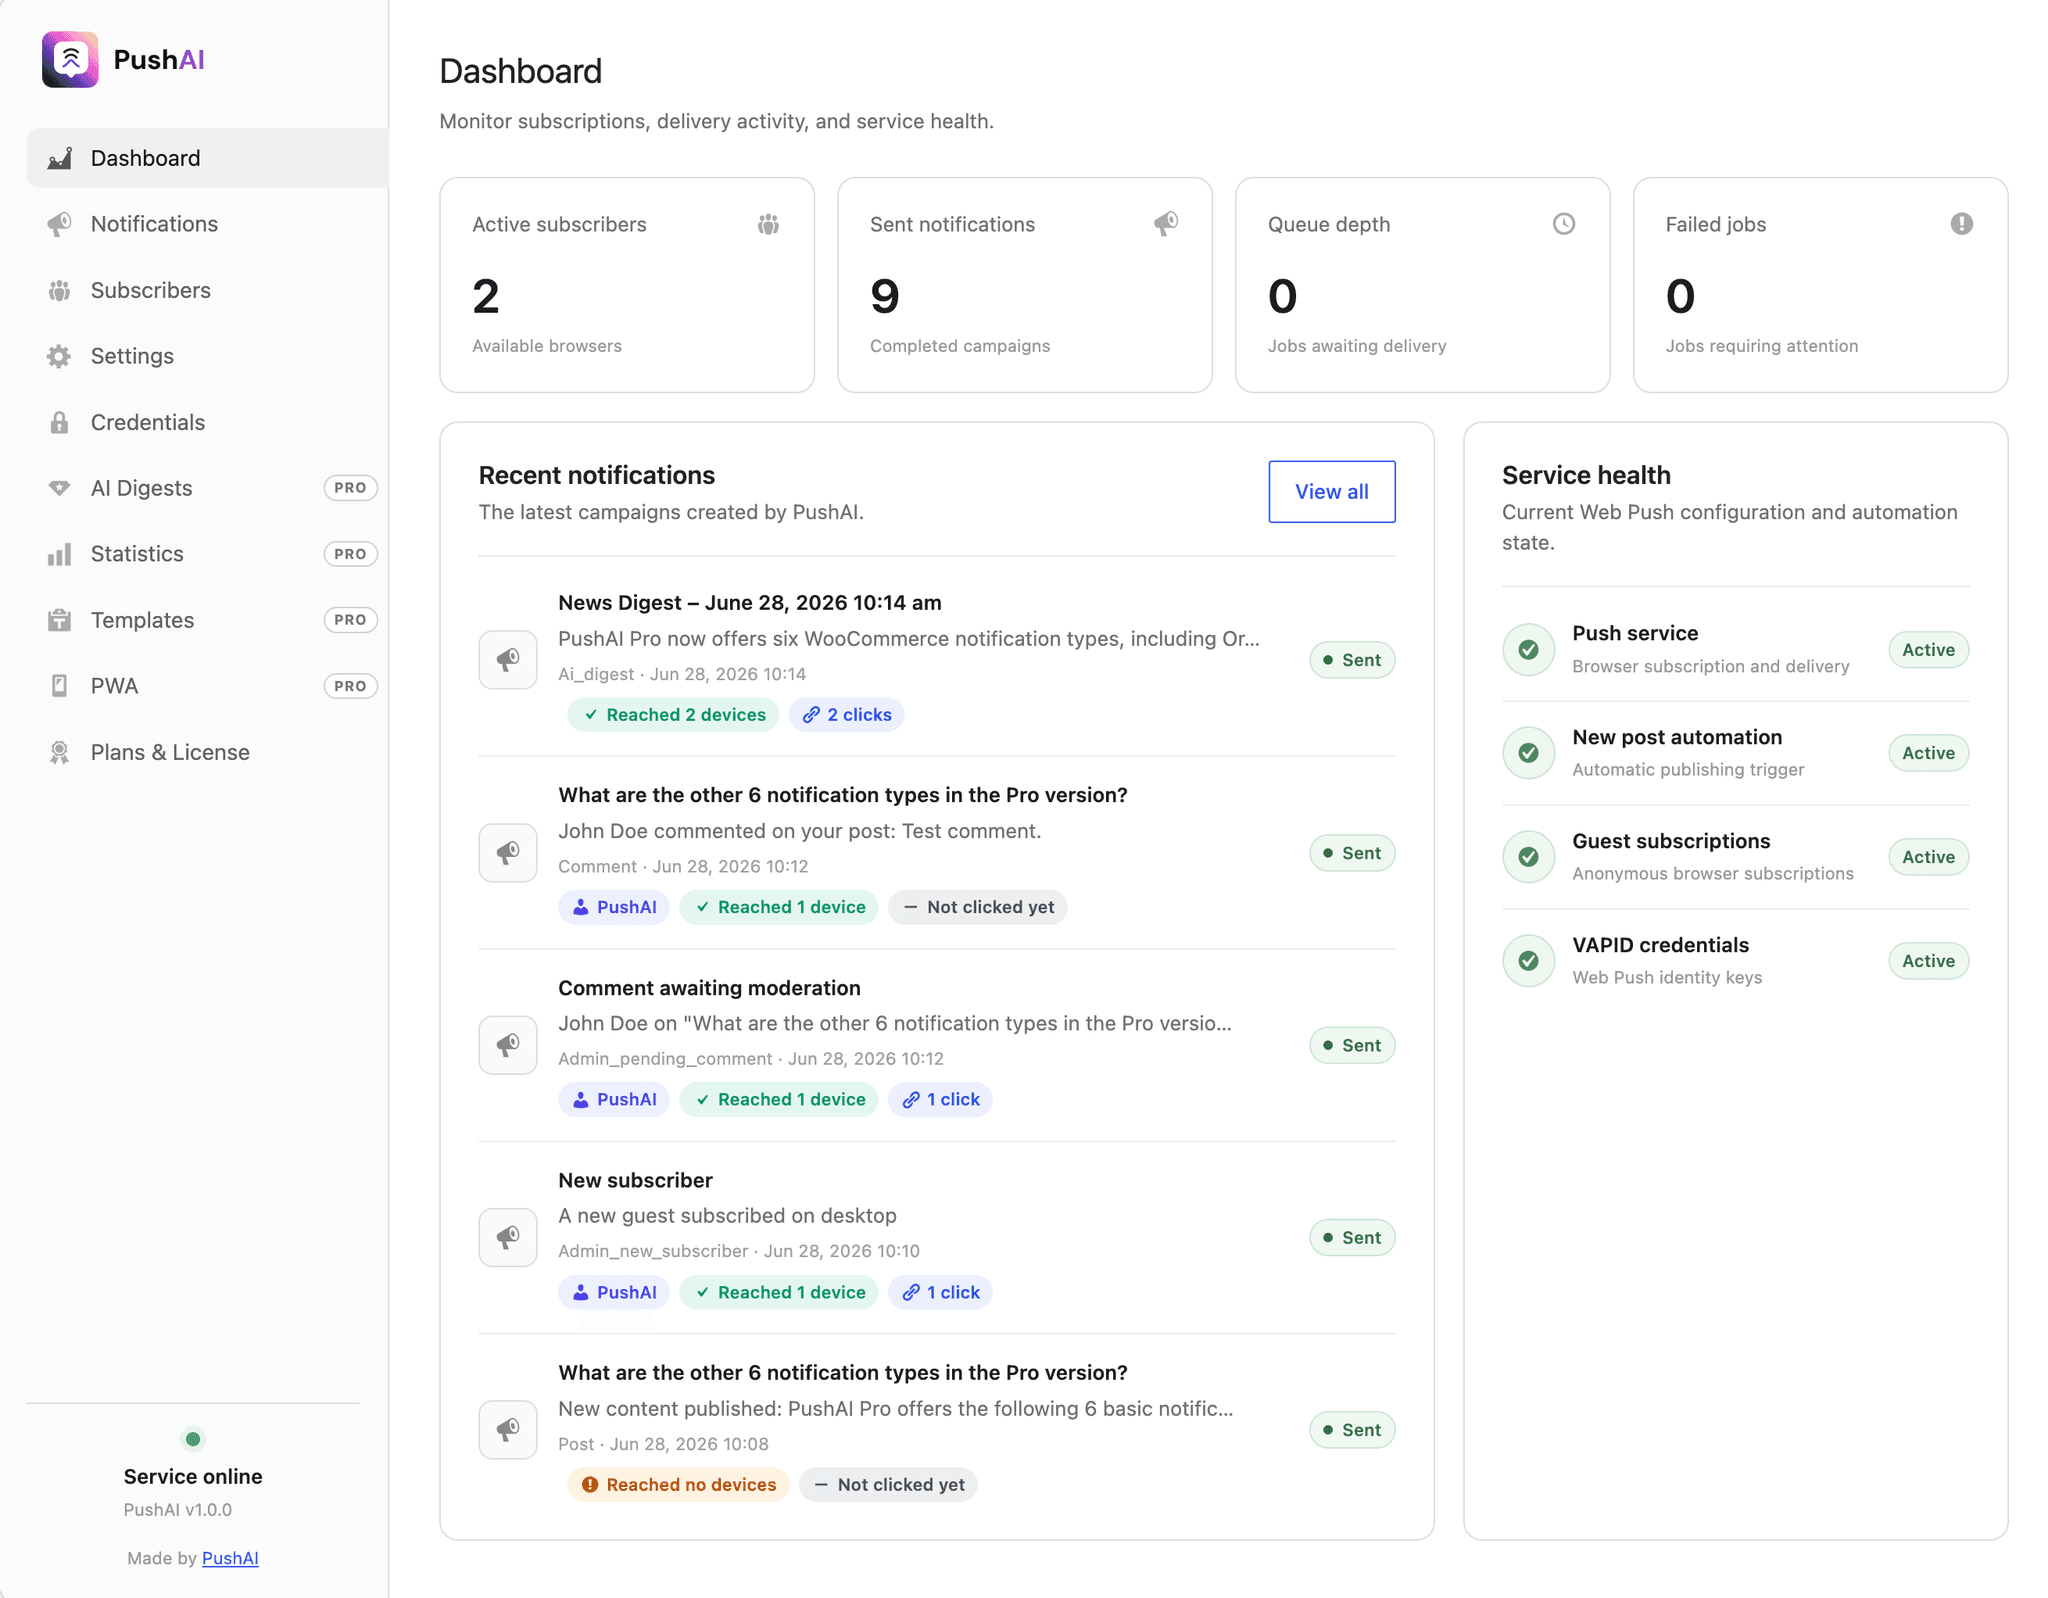Click the PRO badge next to Statistics

click(x=350, y=554)
